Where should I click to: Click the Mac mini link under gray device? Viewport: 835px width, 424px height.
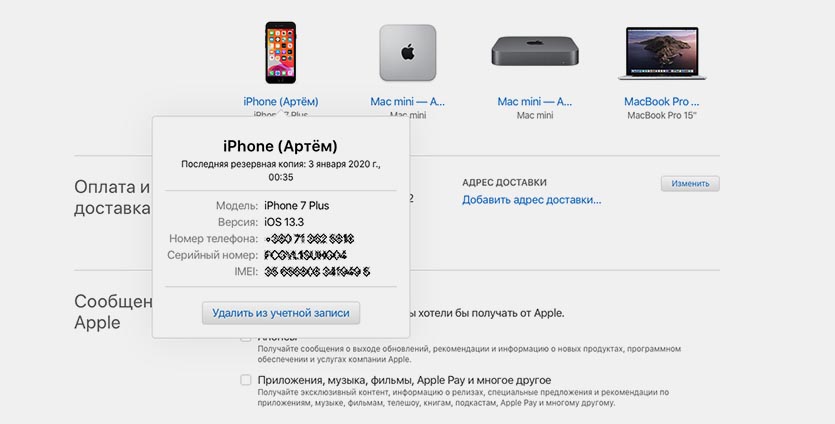(535, 101)
